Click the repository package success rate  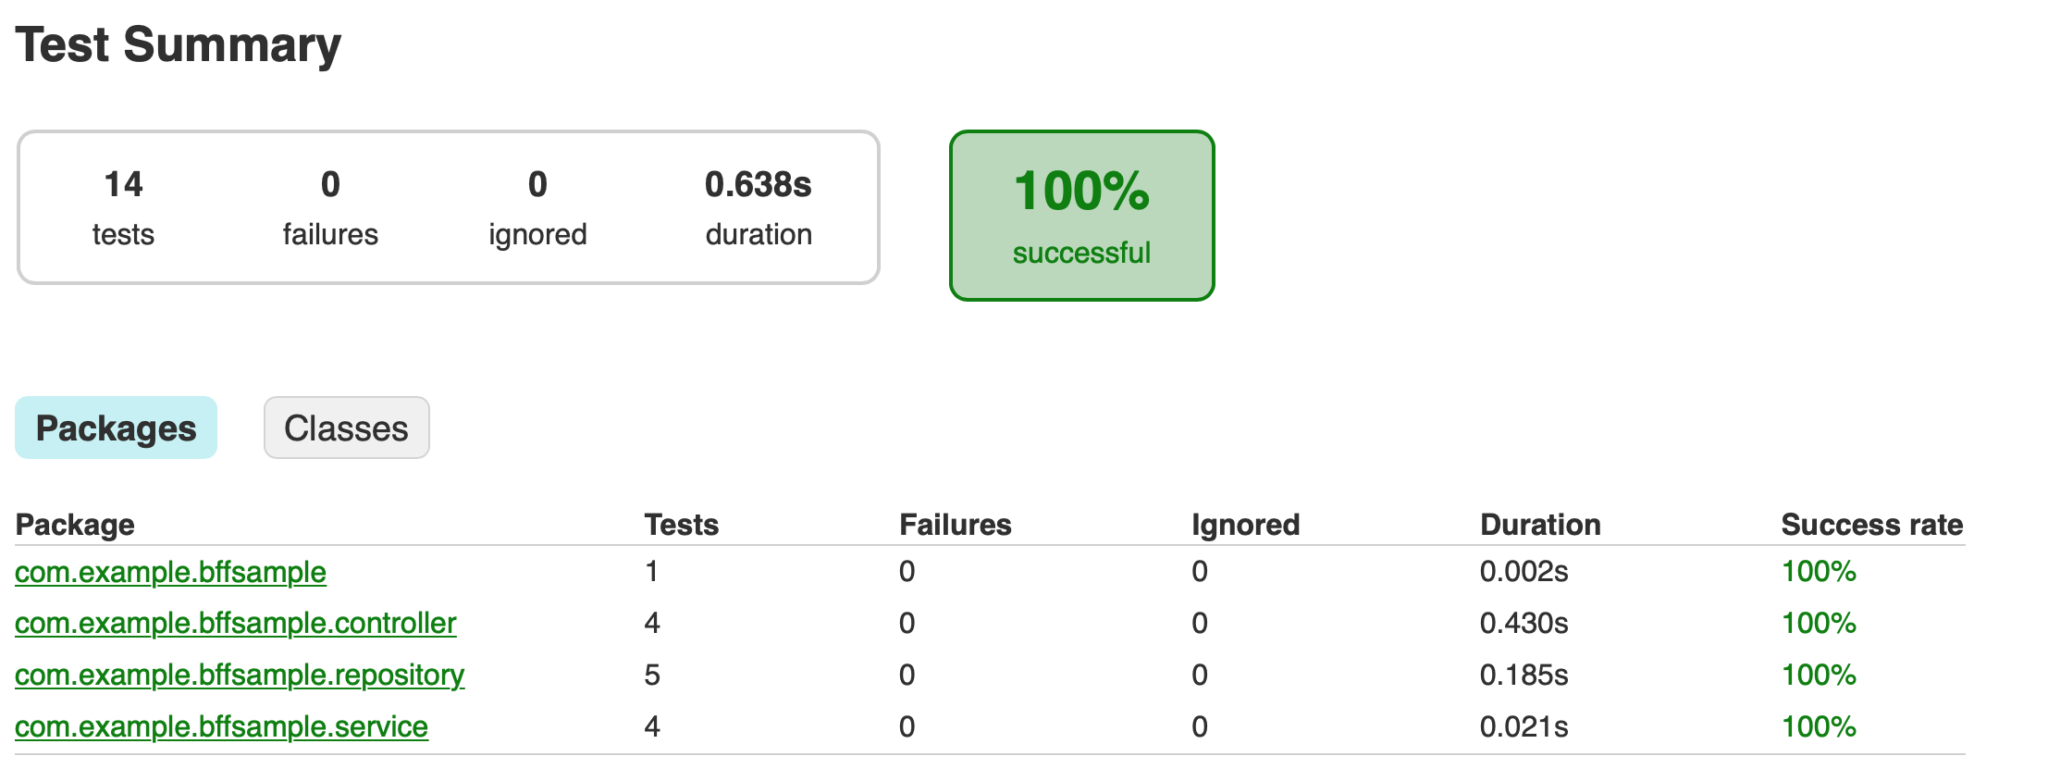click(1817, 675)
